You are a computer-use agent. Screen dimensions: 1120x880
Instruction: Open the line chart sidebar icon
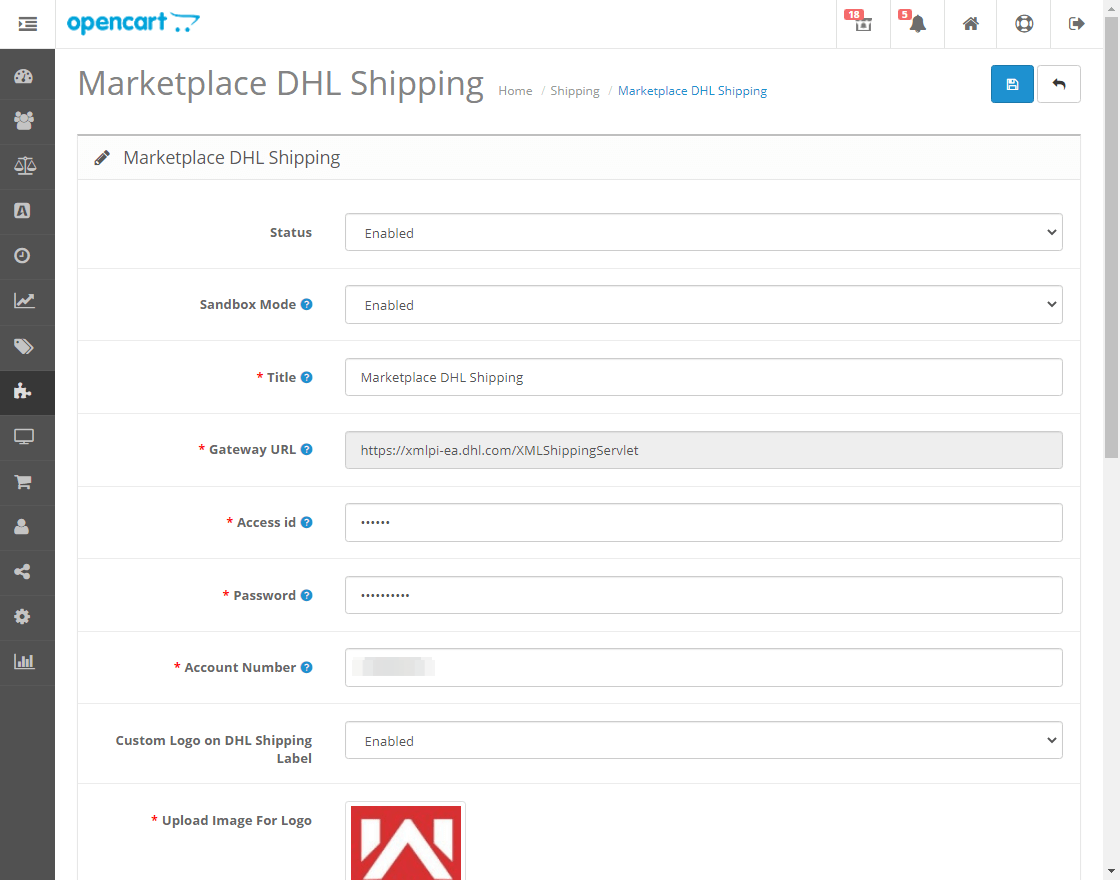pyautogui.click(x=24, y=301)
